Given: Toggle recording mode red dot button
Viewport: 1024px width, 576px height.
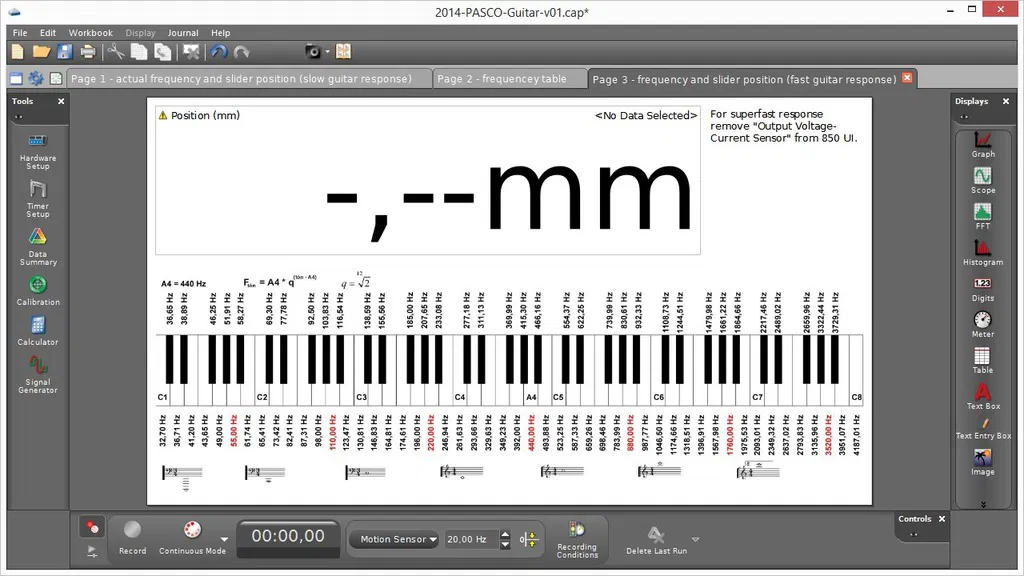Looking at the screenshot, I should point(92,528).
